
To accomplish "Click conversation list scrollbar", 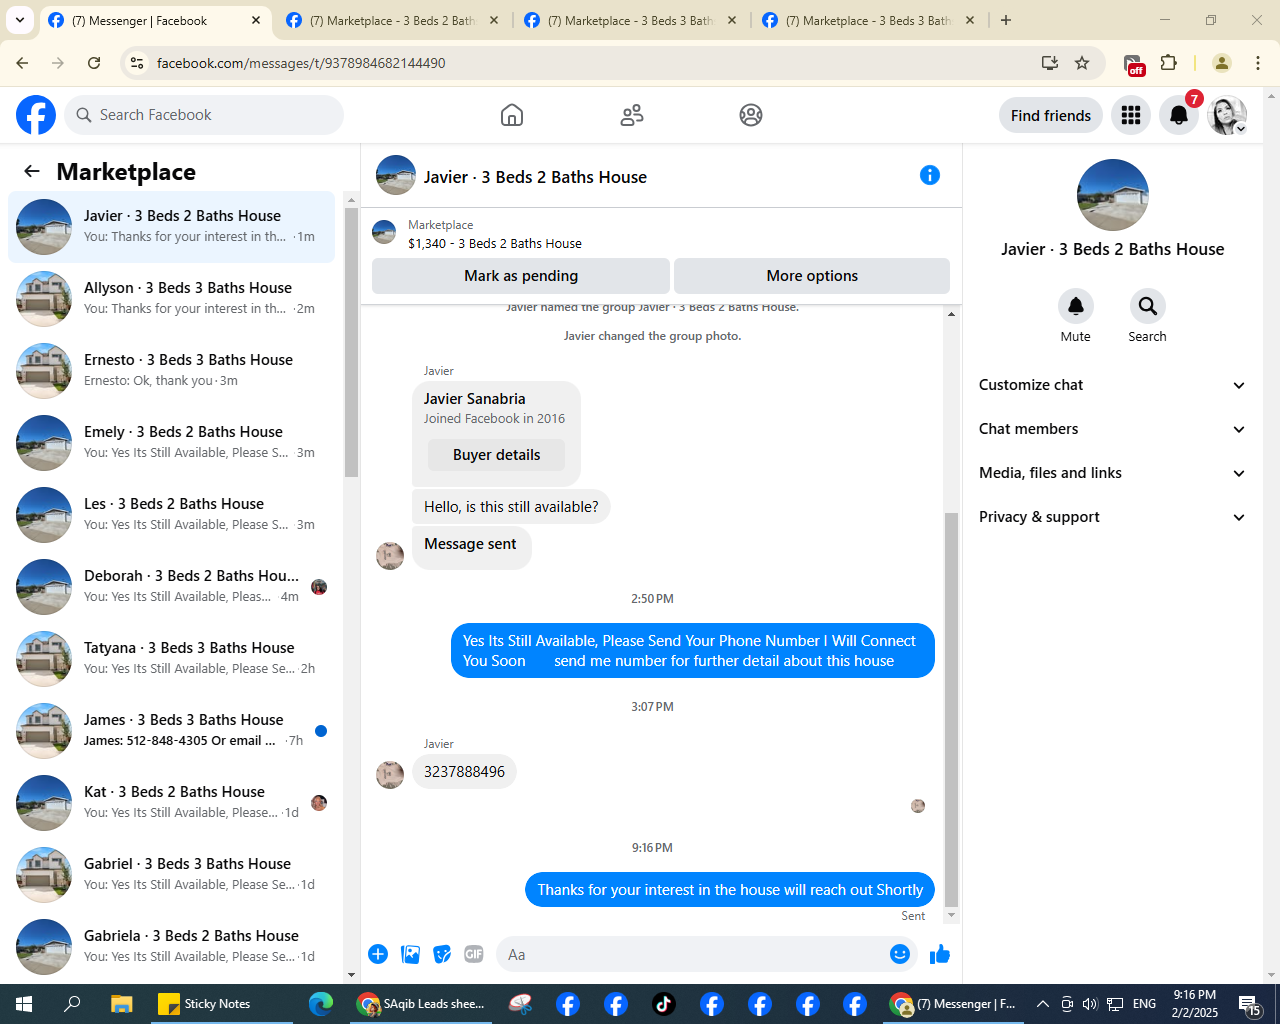I will click(x=351, y=343).
